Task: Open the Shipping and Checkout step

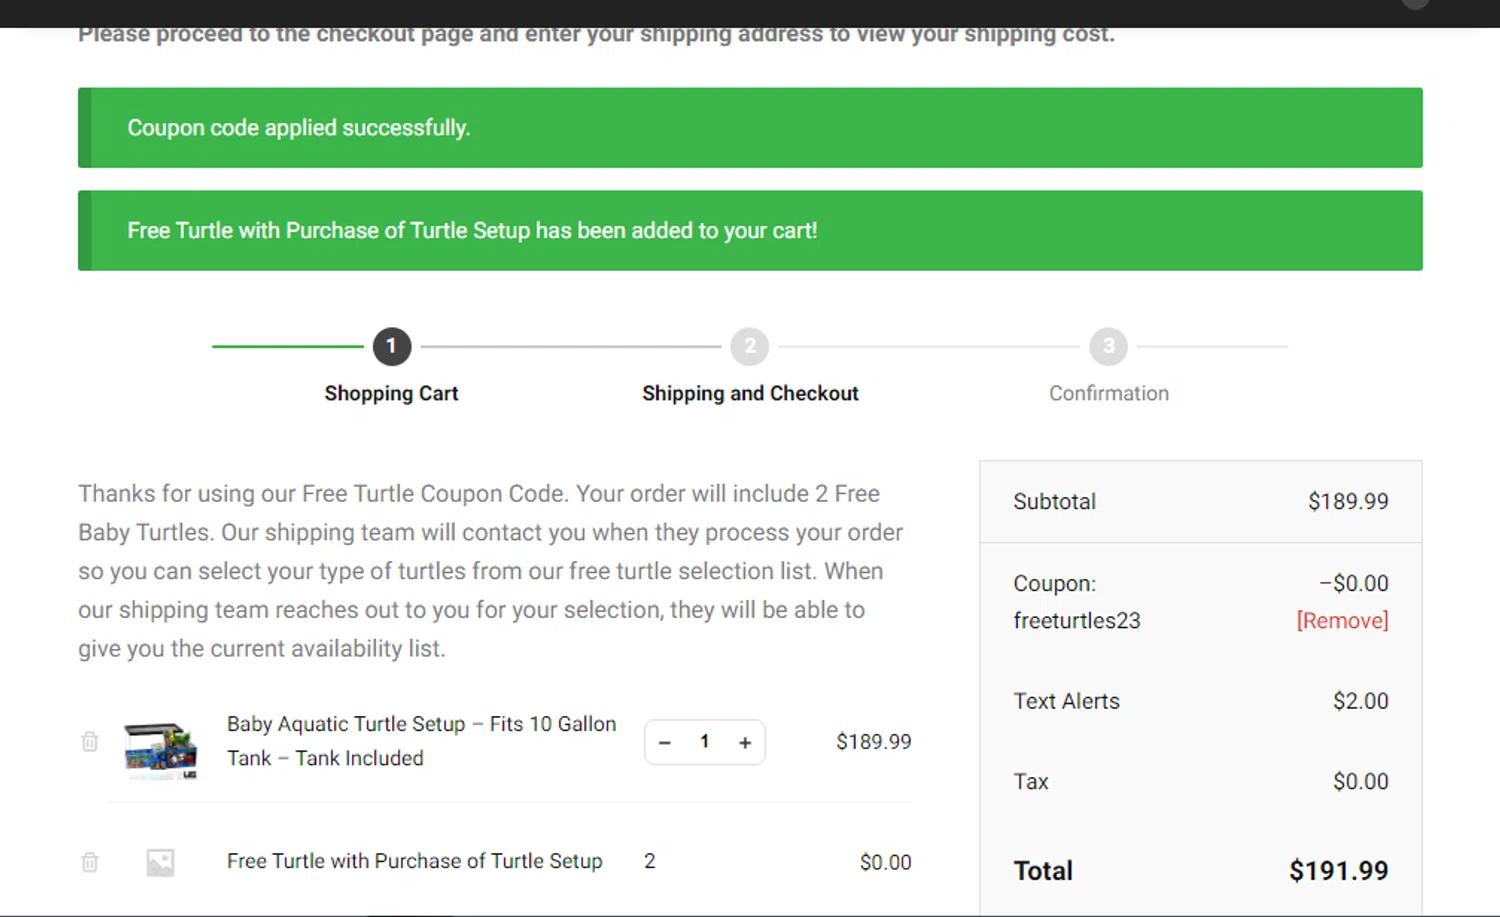Action: click(x=750, y=394)
